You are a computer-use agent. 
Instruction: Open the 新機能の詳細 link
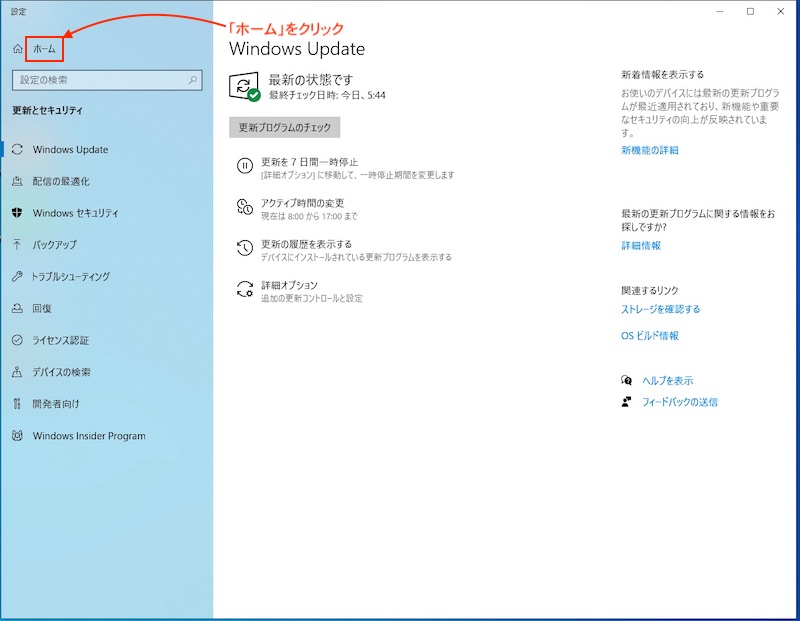click(x=649, y=150)
